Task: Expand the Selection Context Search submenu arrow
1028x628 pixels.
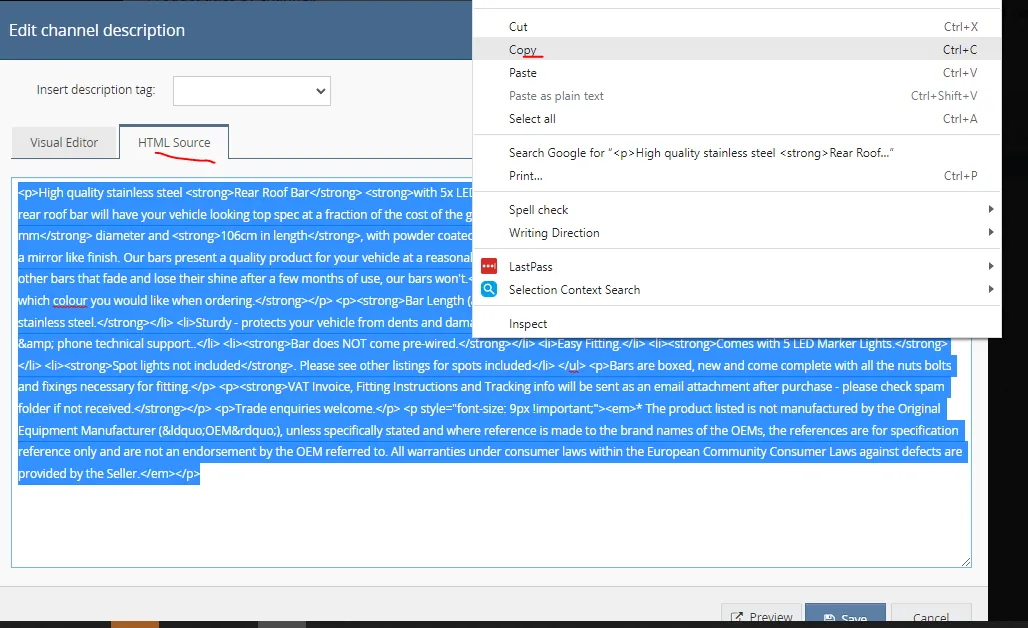Action: [x=991, y=289]
